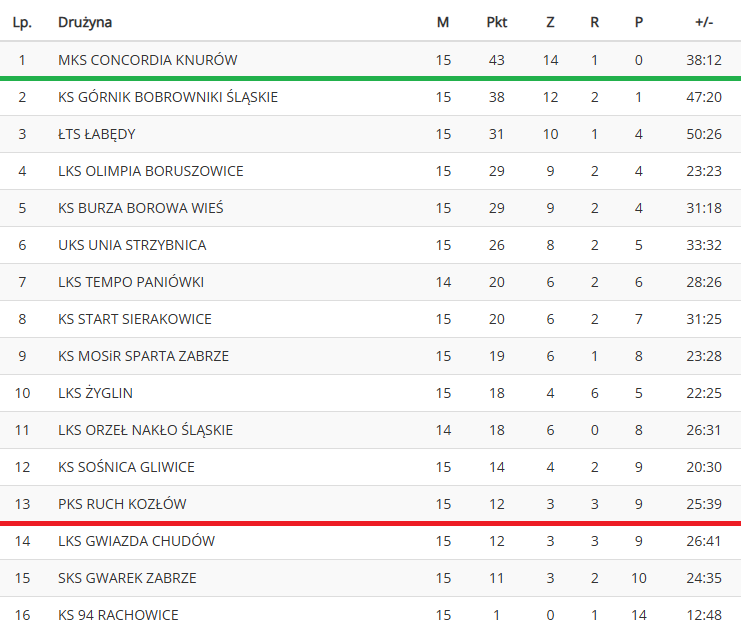Click the Drużyna column header
Screen dimensions: 741x635
click(x=85, y=22)
